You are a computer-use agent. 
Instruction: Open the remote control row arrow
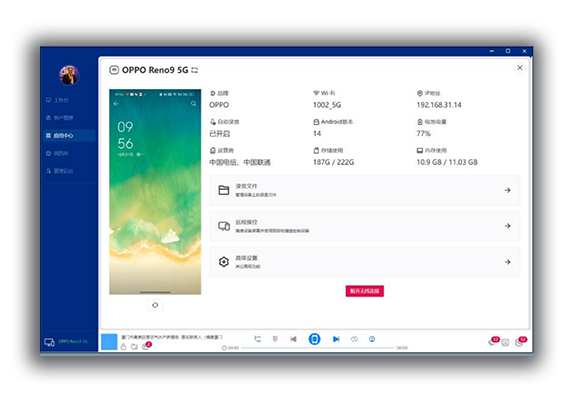tap(507, 226)
